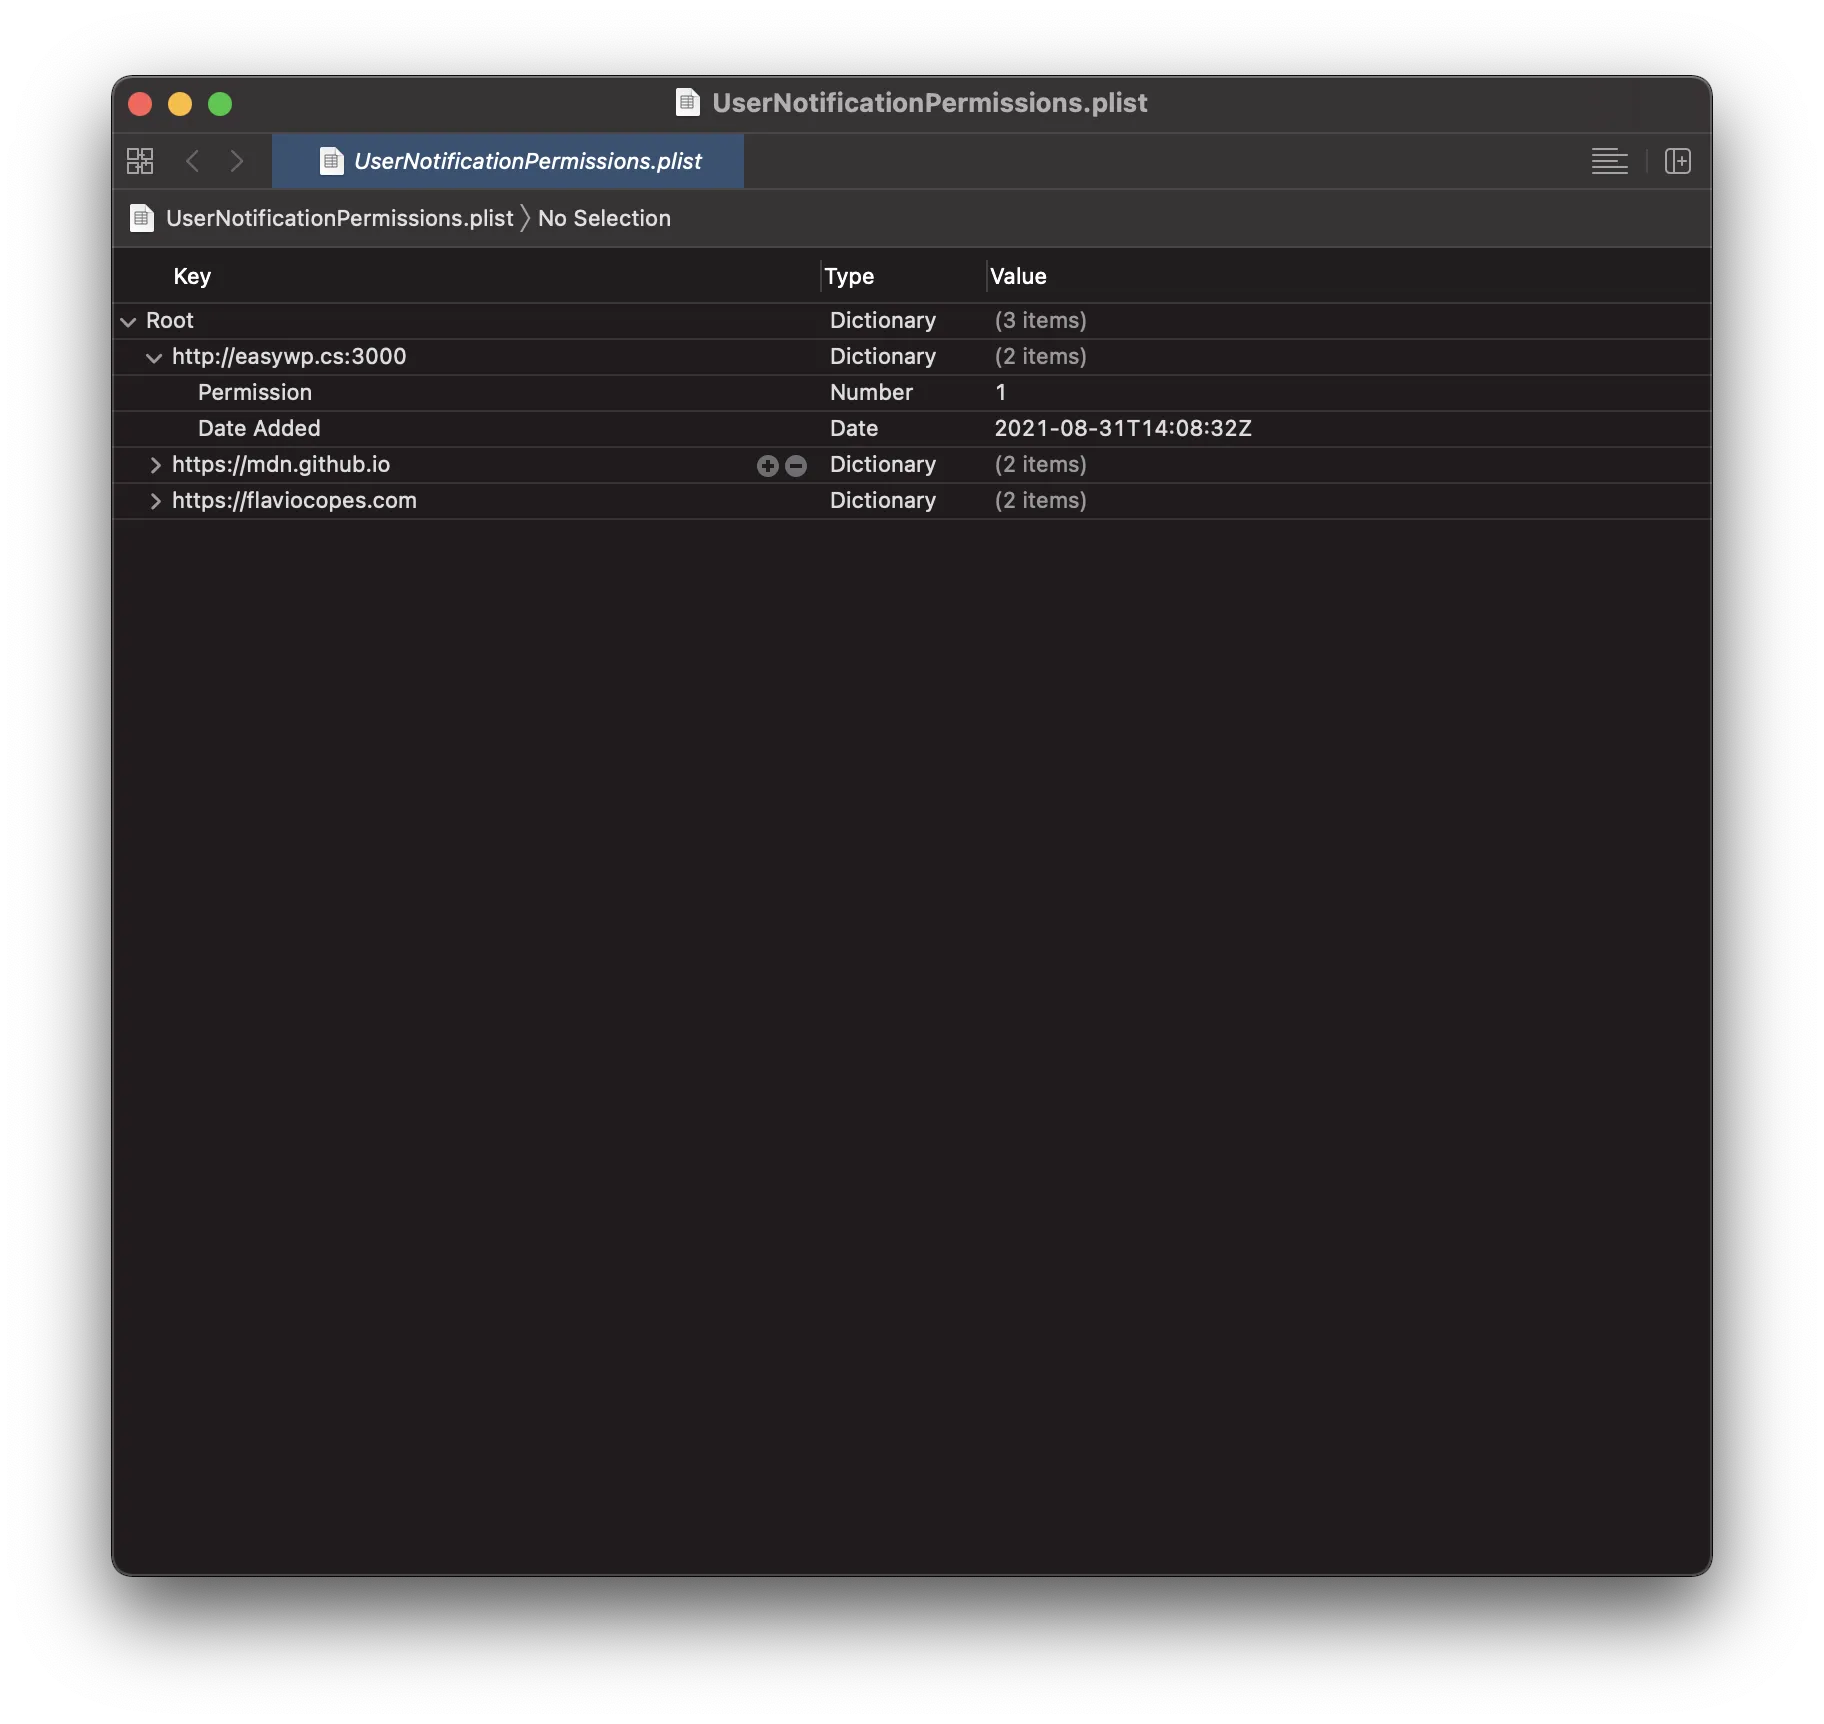Go forward with the right arrow
Screen dimensions: 1824x1724
click(237, 161)
